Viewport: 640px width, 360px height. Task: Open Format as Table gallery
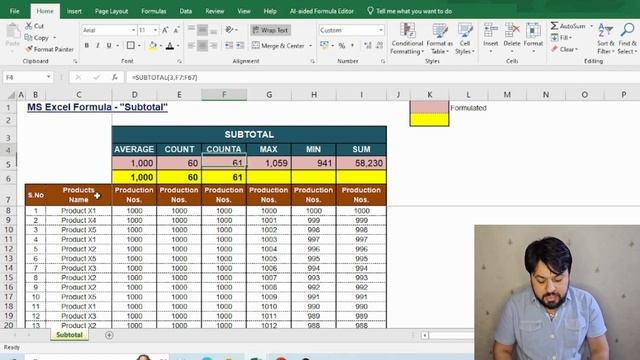[x=440, y=39]
